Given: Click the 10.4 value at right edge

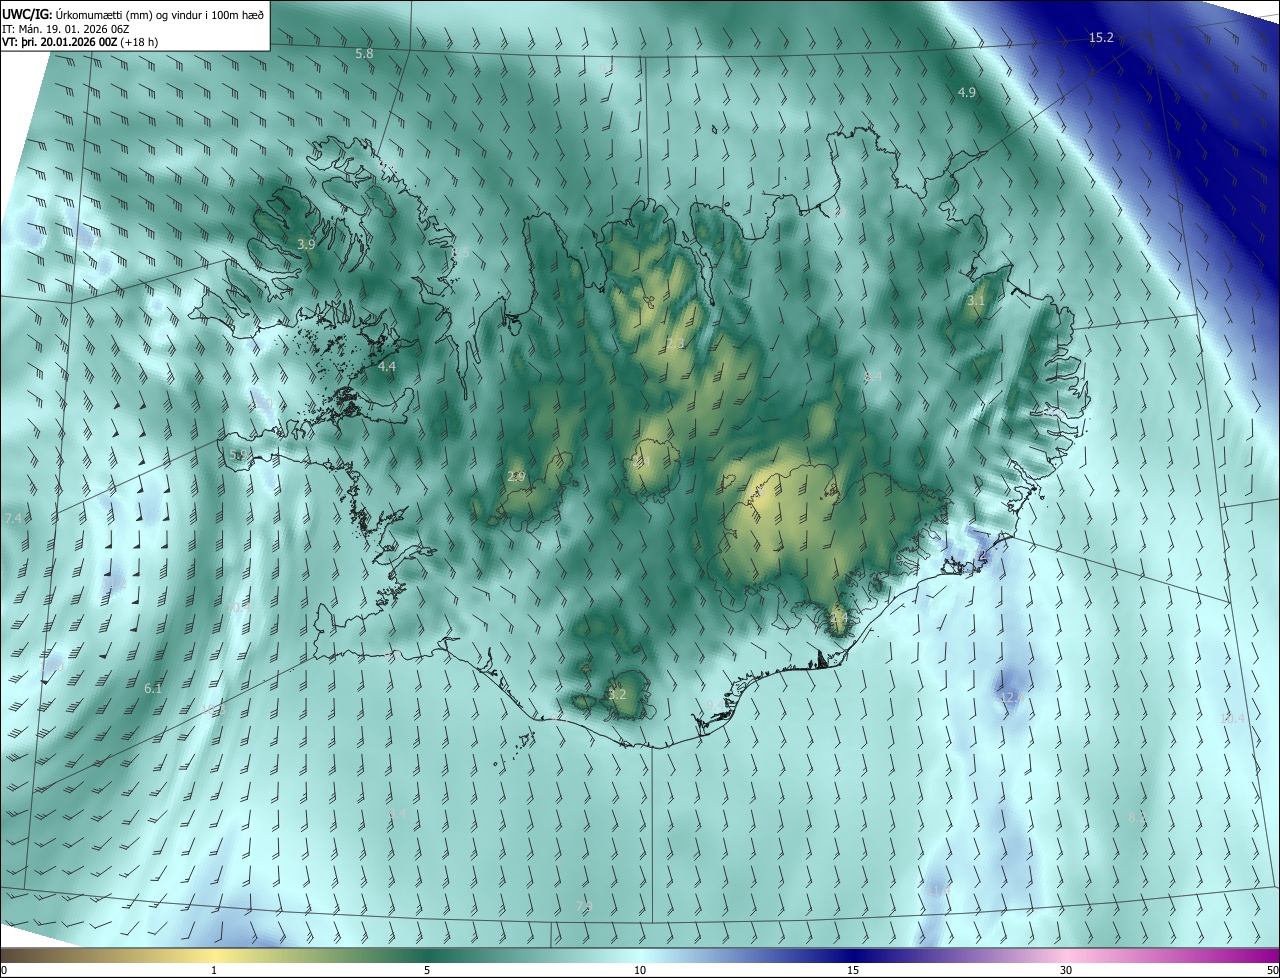Looking at the screenshot, I should click(1233, 718).
